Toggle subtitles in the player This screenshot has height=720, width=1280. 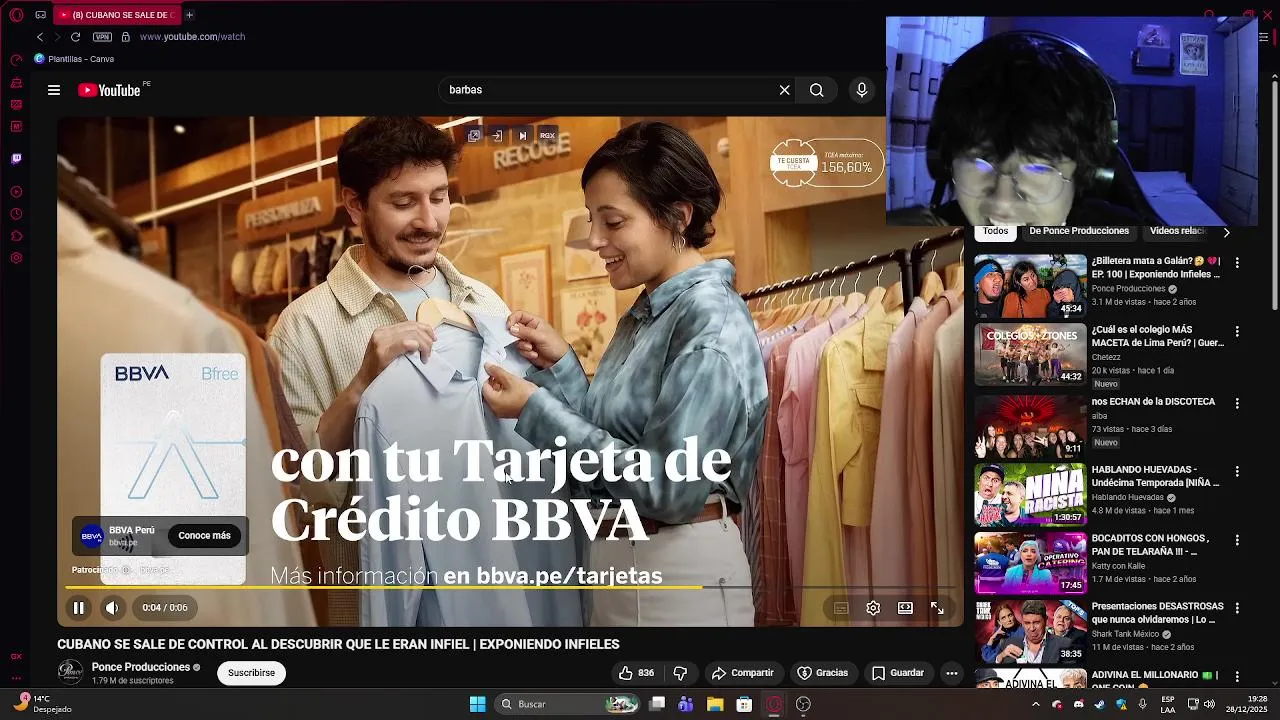pos(841,607)
